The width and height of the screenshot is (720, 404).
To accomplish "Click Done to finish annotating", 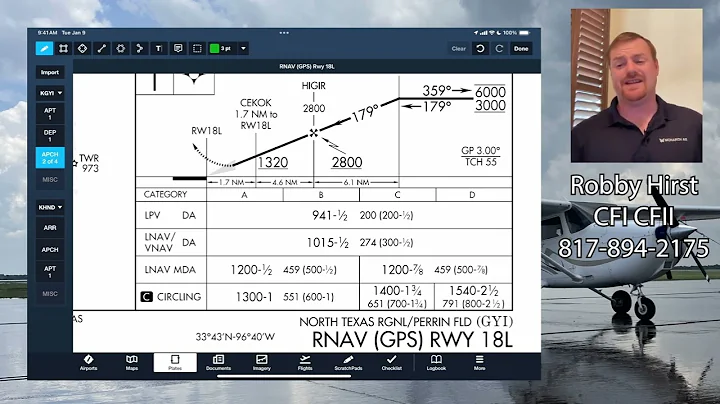I will [x=521, y=48].
